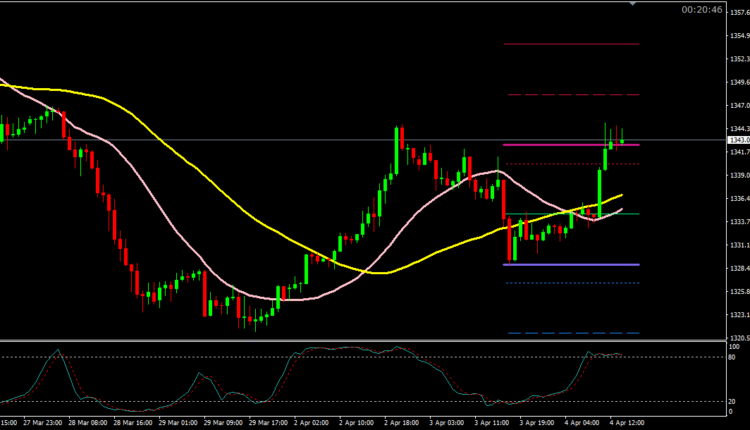Click the current price label 1343.0

(x=738, y=140)
